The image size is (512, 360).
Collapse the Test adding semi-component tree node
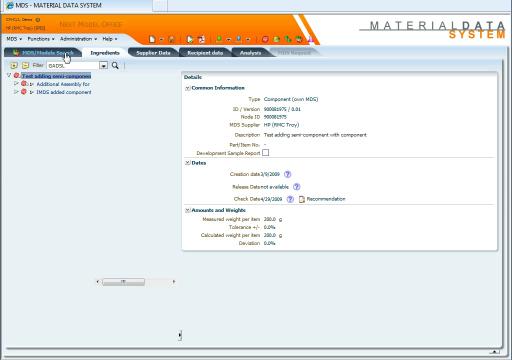pos(9,76)
